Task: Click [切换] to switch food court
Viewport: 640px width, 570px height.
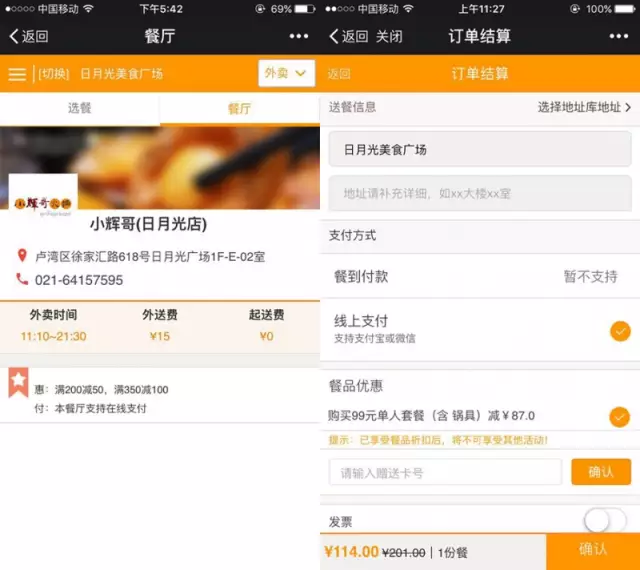Action: [53, 74]
